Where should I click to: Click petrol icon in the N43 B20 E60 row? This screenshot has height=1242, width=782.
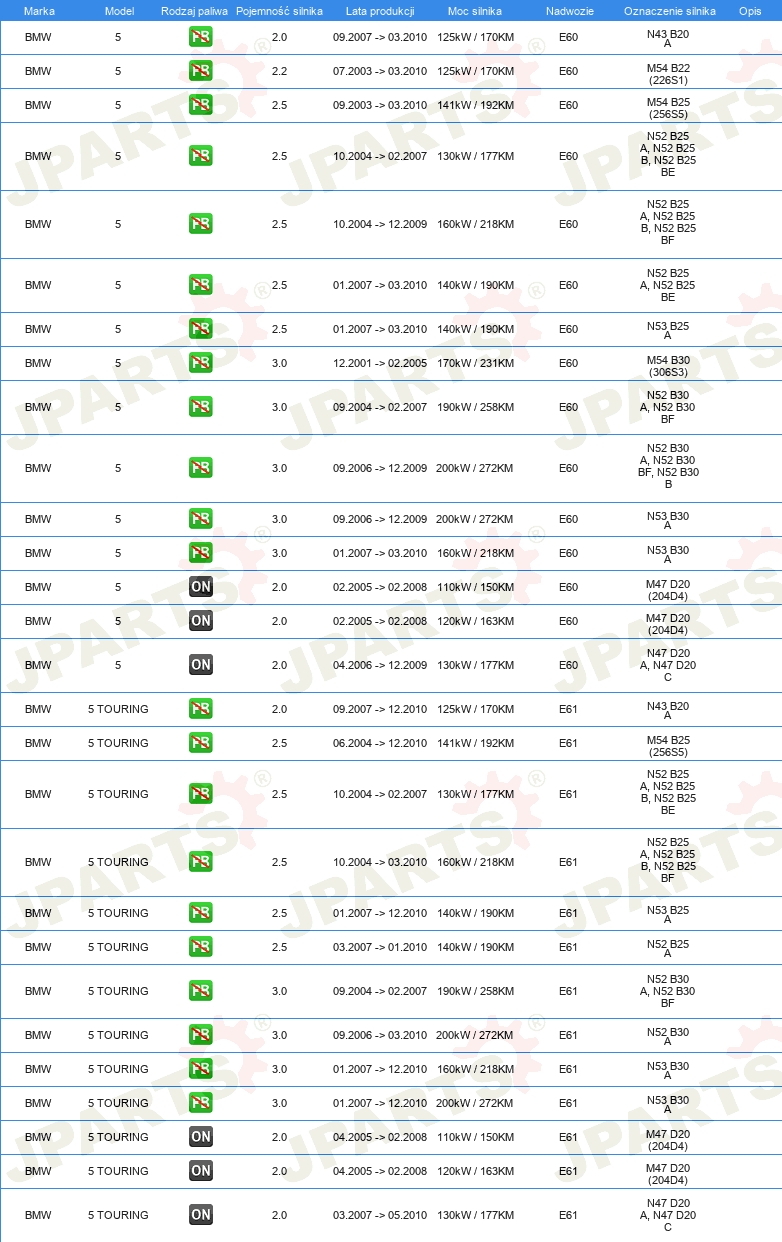[200, 38]
